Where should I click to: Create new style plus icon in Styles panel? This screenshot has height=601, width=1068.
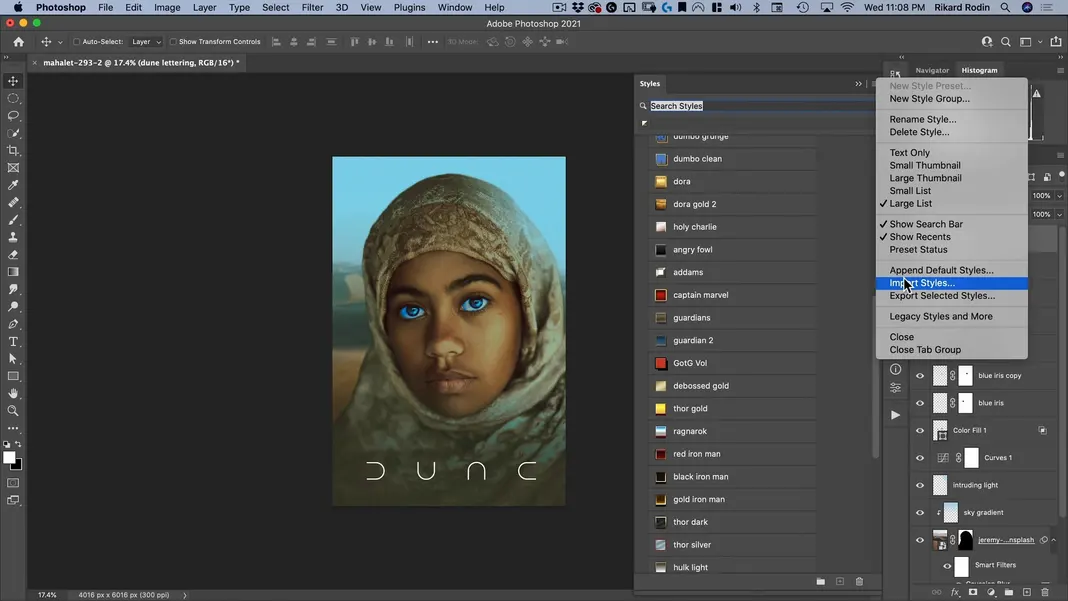click(840, 581)
